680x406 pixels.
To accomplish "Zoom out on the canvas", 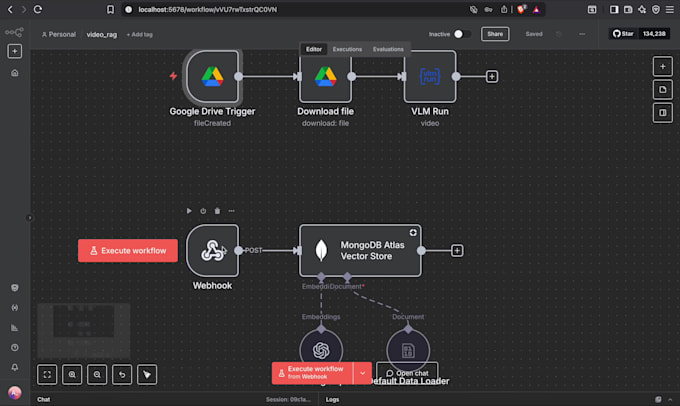I will [x=97, y=374].
